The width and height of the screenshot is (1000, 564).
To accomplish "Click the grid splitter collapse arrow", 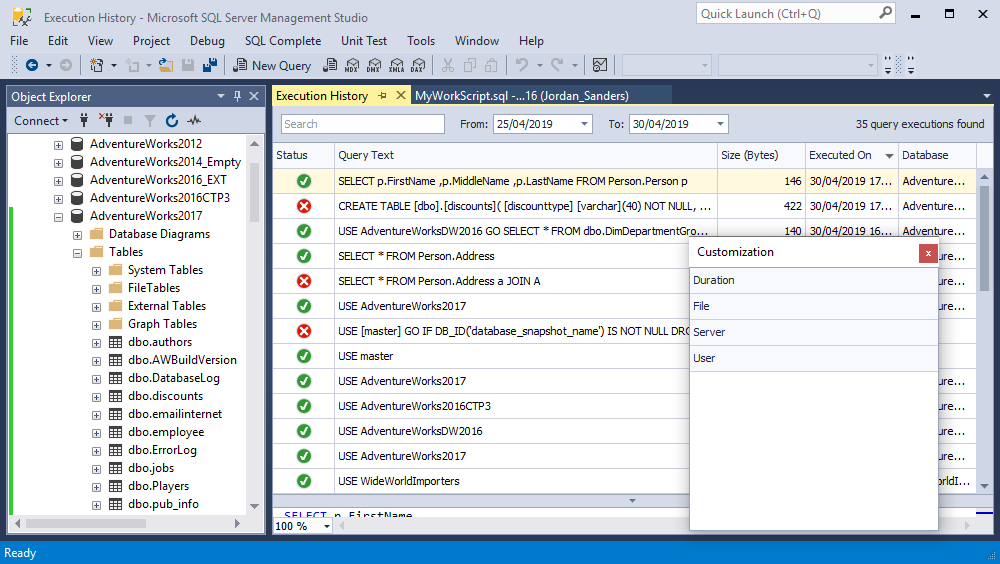I will pyautogui.click(x=632, y=501).
